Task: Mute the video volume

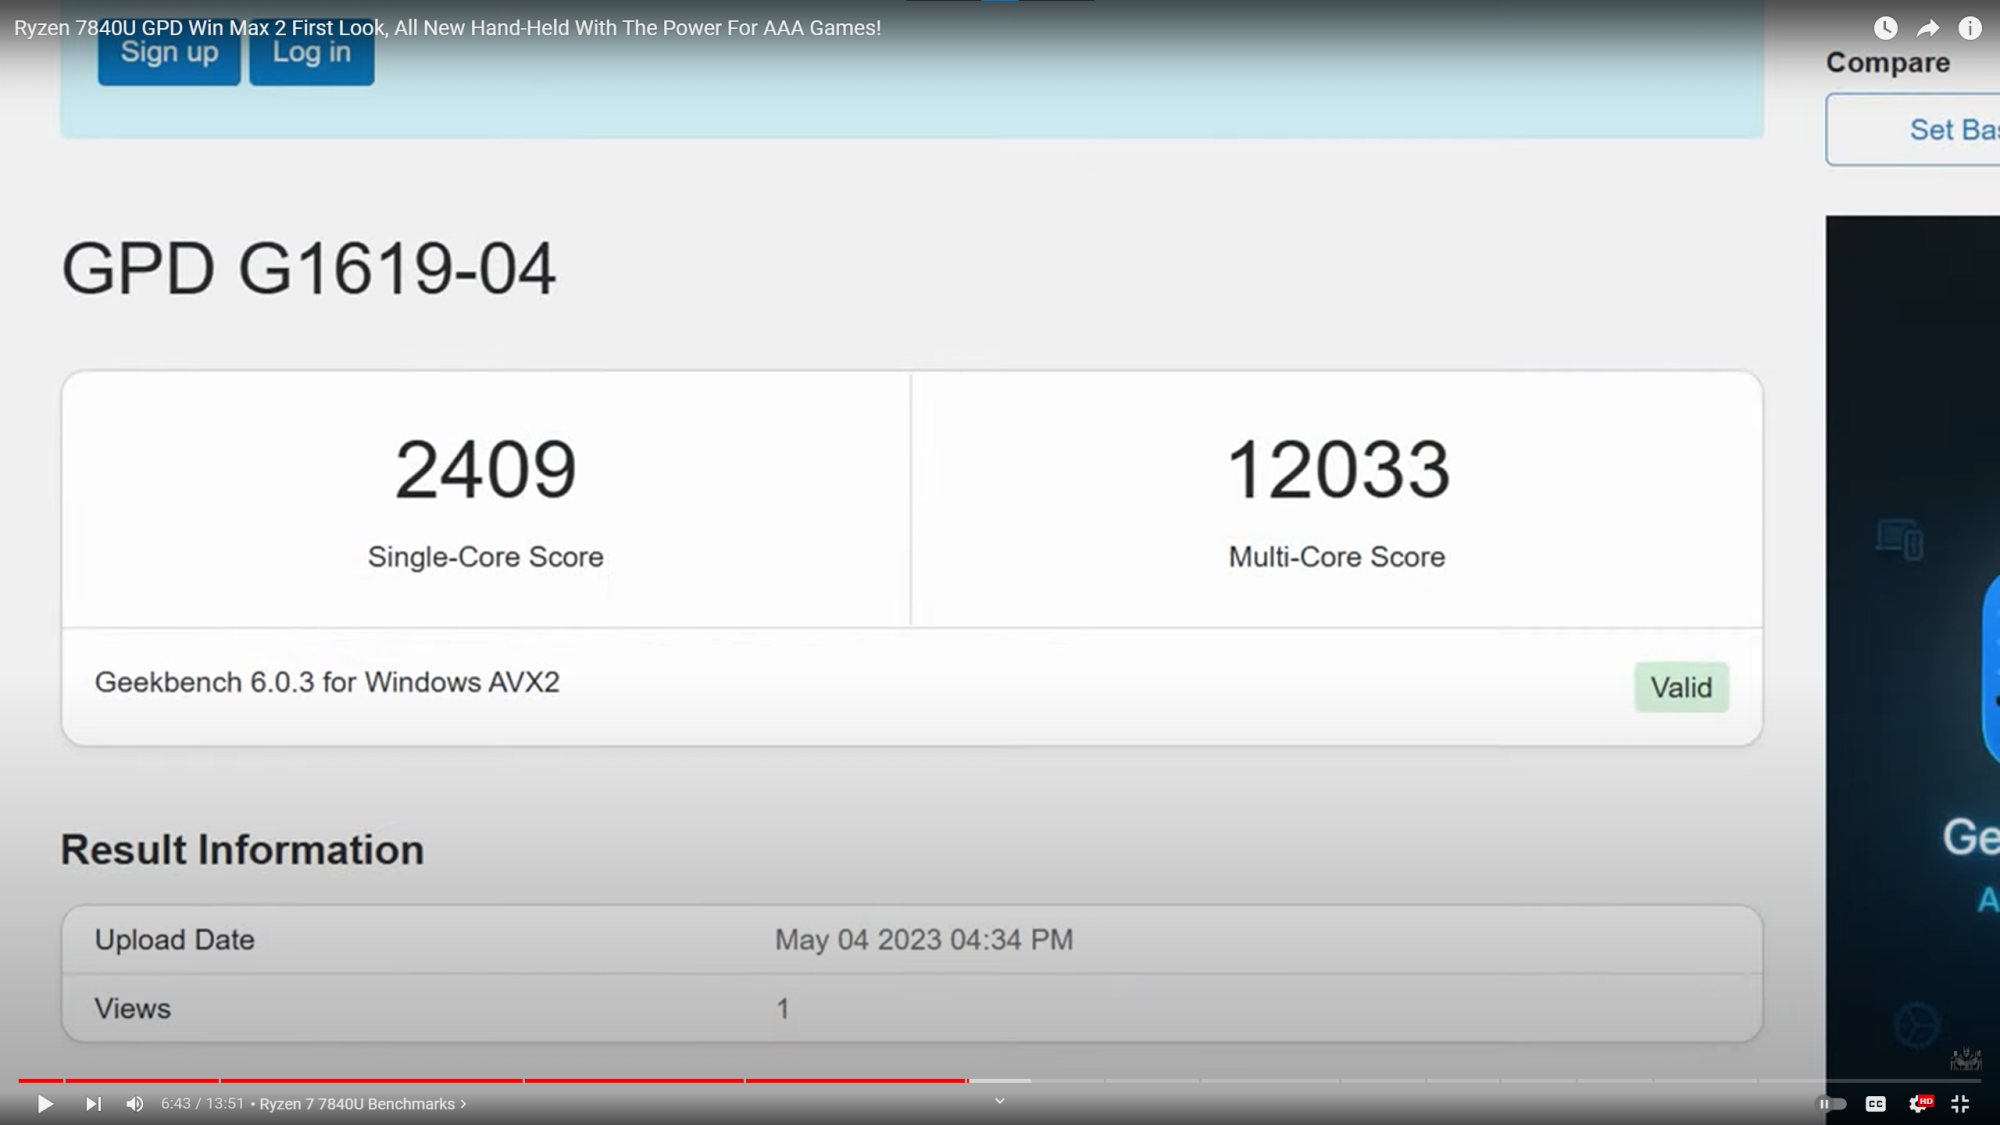Action: point(135,1104)
